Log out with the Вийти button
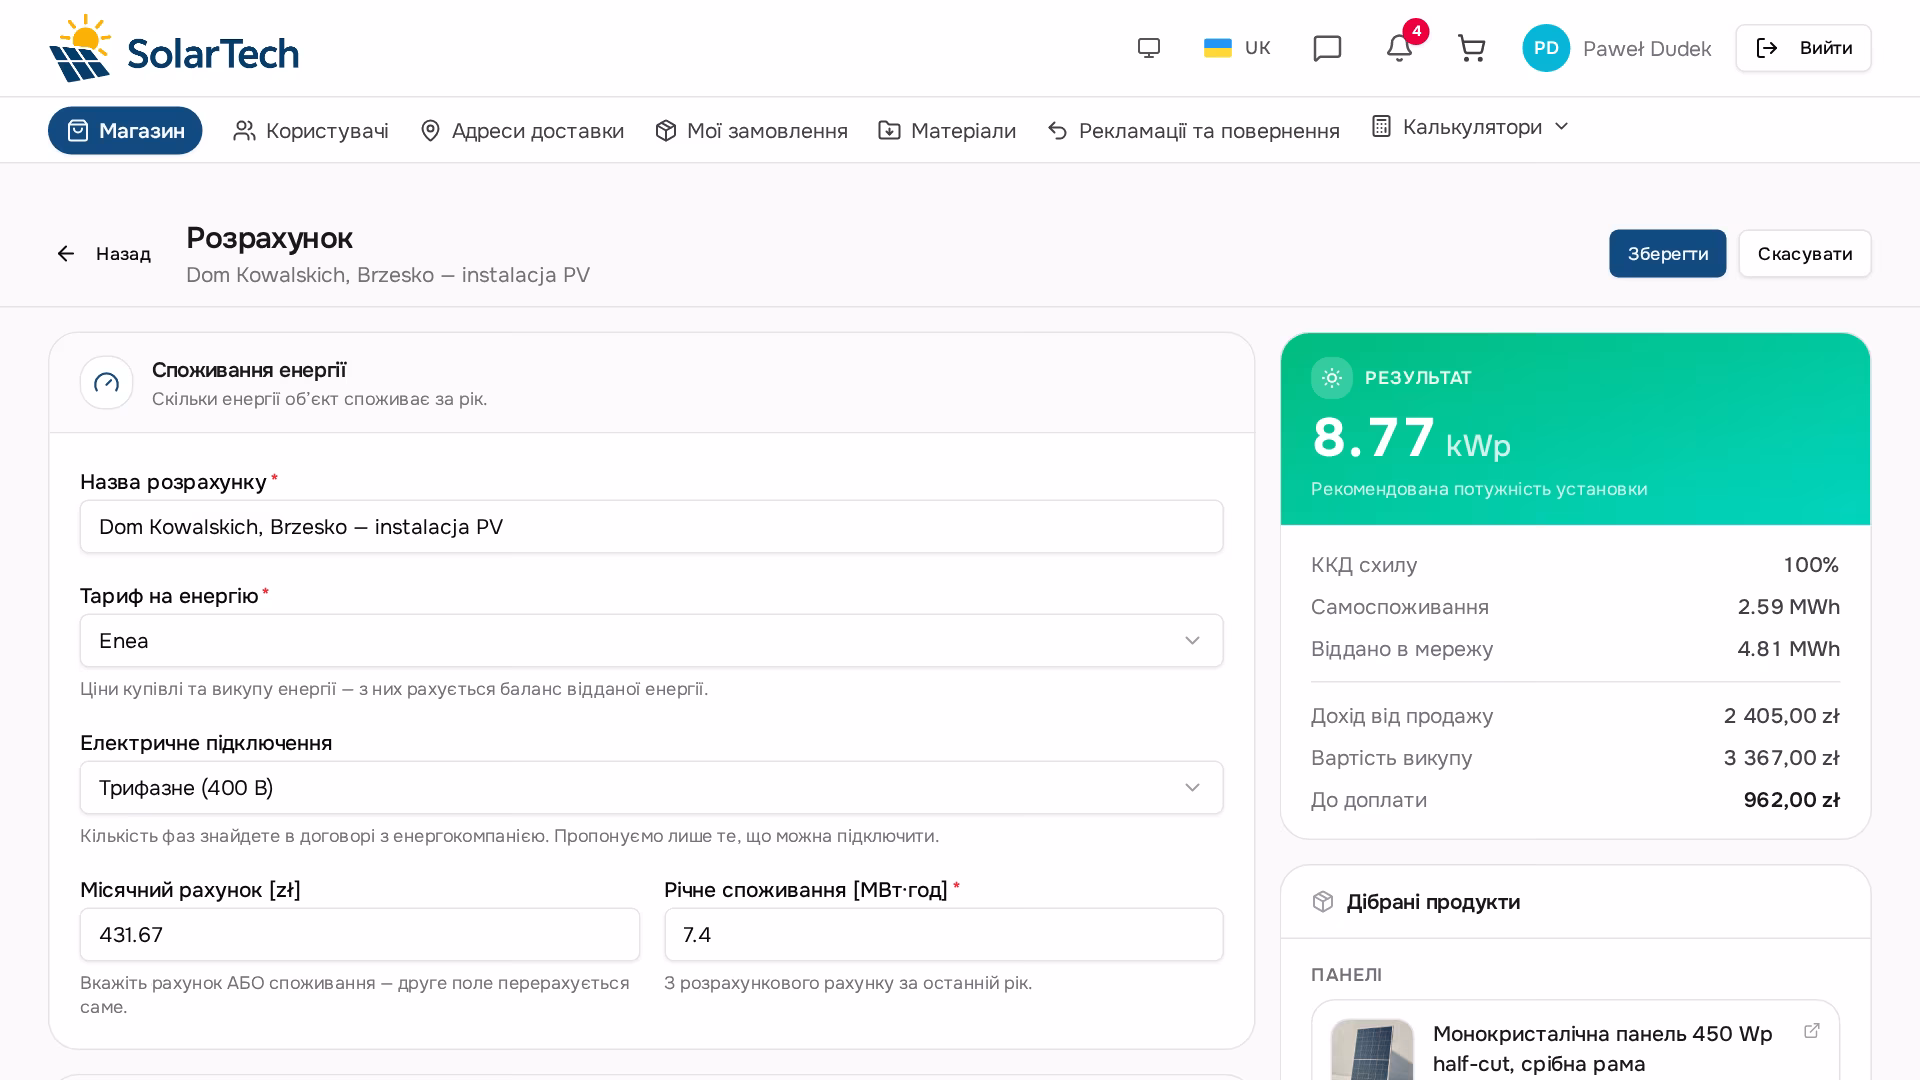Viewport: 1920px width, 1080px height. click(1803, 48)
